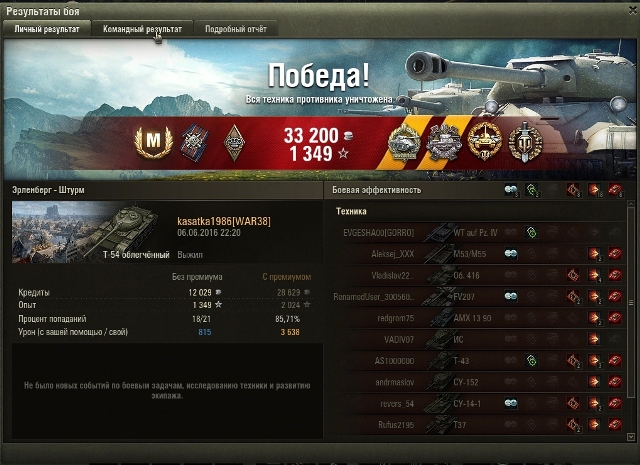Image resolution: width=640 pixels, height=465 pixels.
Task: Click the green tracking icon in WT auf Pz. IV row
Action: 531,233
